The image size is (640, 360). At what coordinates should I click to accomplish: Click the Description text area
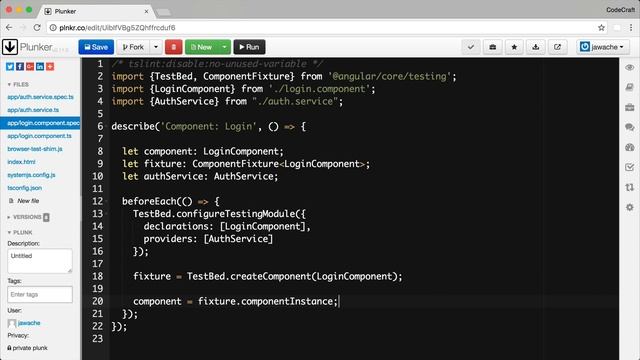(x=40, y=261)
